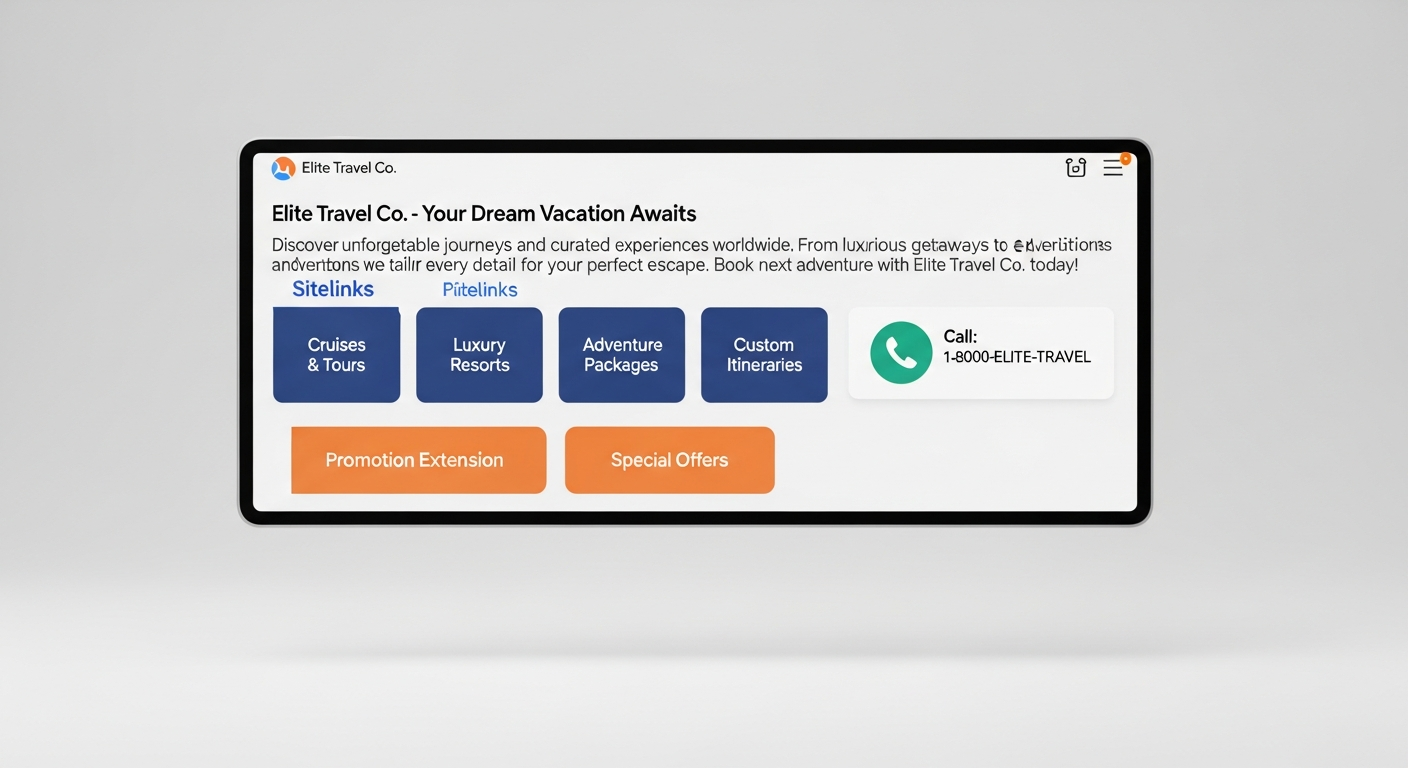Image resolution: width=1408 pixels, height=768 pixels.
Task: Click the Elite Travel Co. globe logo
Action: (x=283, y=168)
